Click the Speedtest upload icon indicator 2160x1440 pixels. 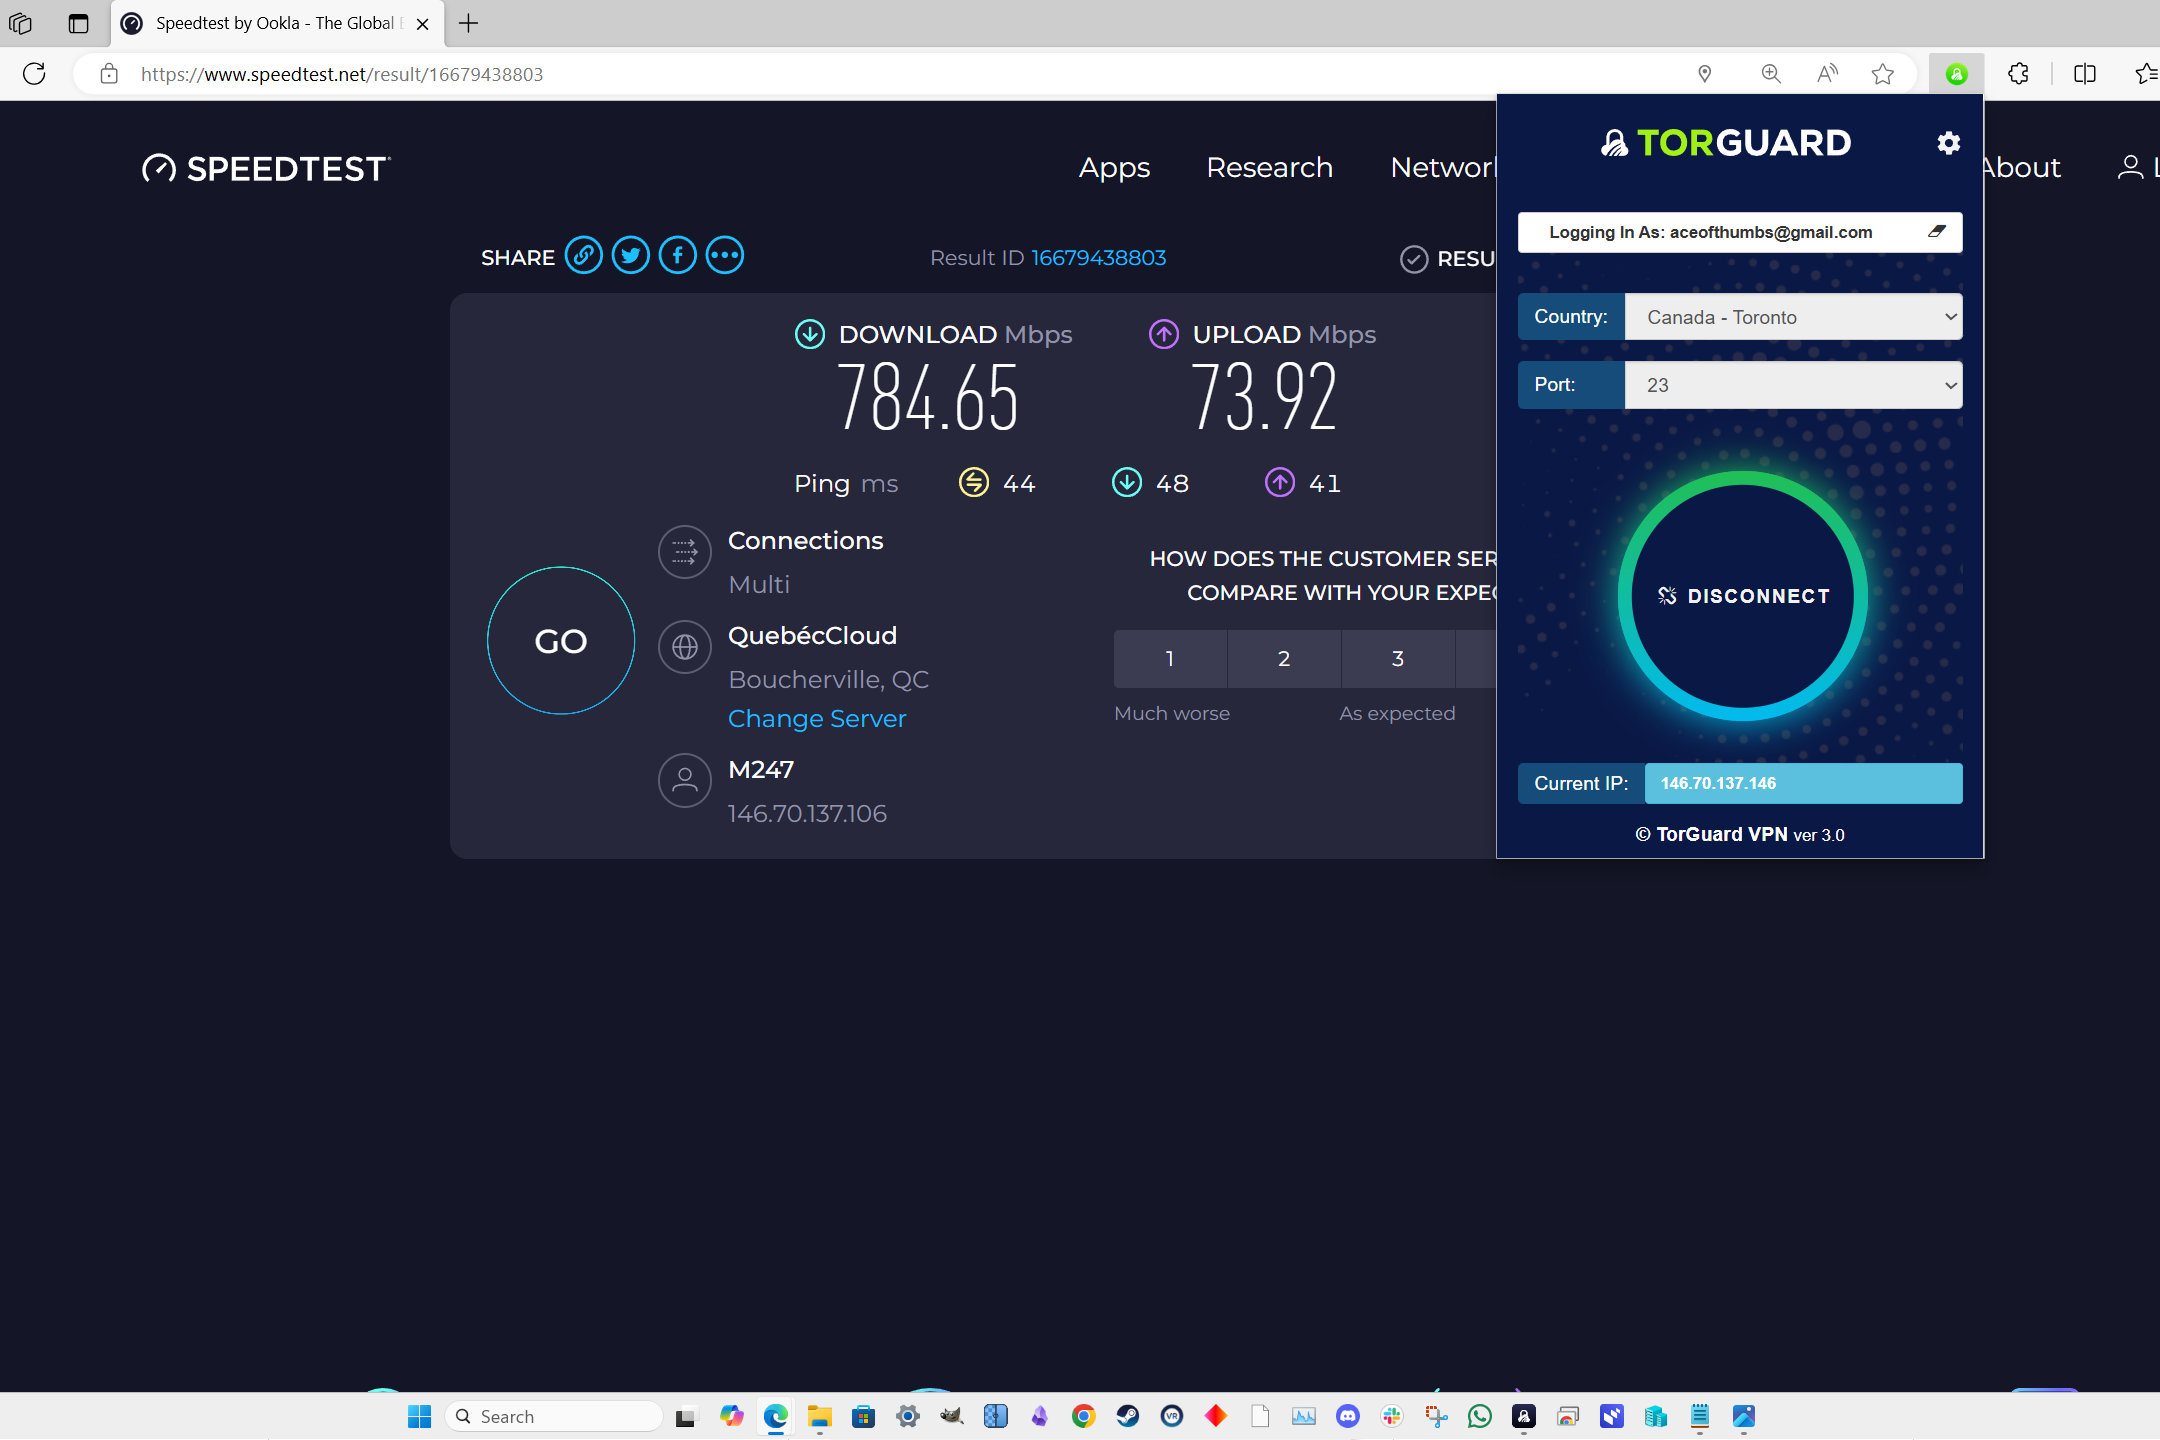pyautogui.click(x=1164, y=333)
